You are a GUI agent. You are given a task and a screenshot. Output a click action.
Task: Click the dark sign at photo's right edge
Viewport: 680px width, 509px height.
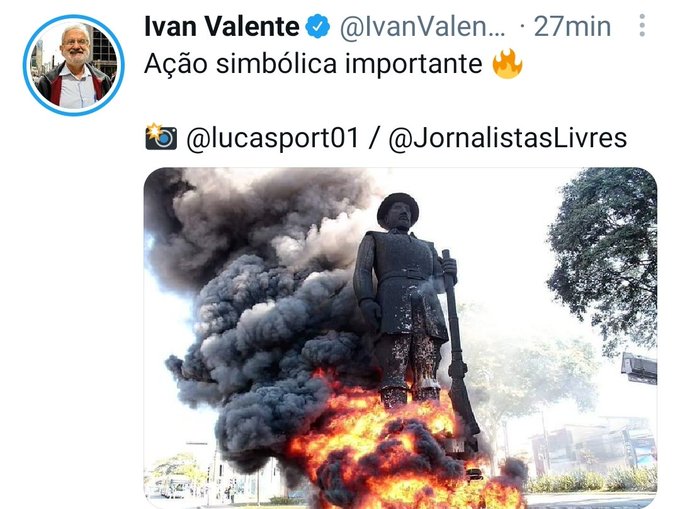pos(639,368)
